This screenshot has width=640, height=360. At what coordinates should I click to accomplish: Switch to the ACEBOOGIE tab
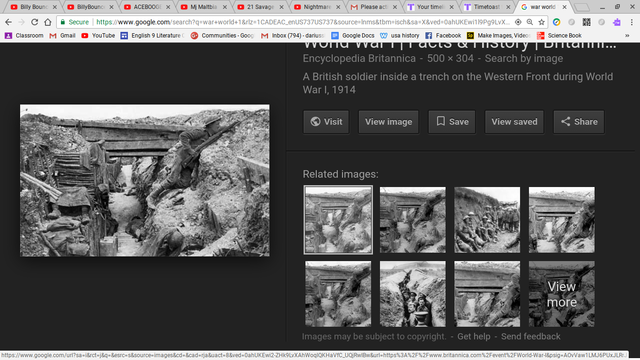(147, 7)
